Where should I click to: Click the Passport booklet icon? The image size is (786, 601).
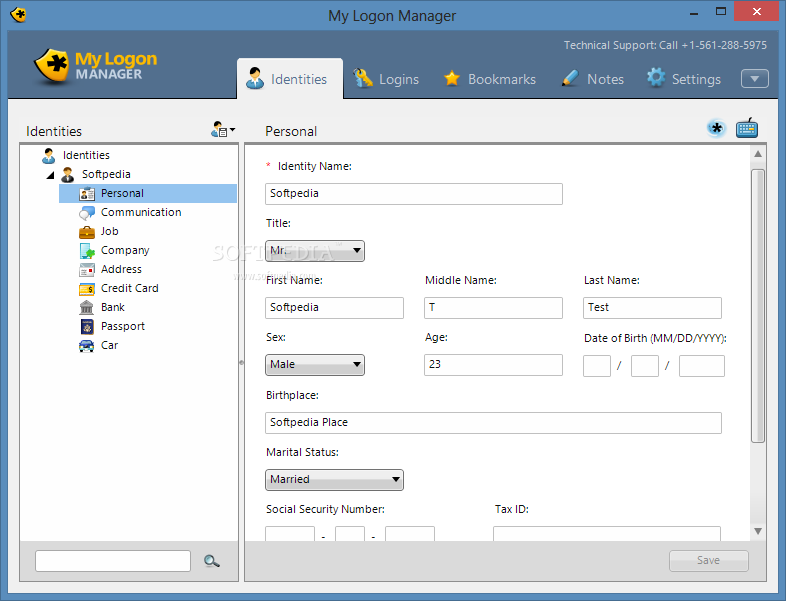87,327
